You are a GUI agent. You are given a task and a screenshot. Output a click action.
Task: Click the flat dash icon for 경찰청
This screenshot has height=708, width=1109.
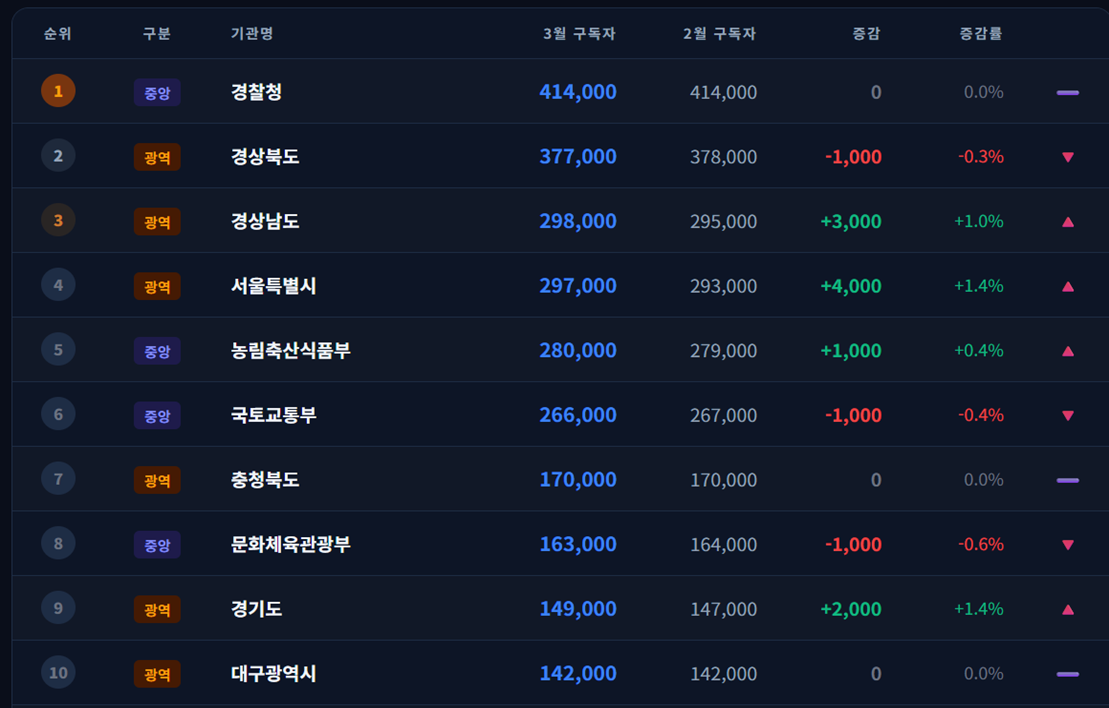click(x=1067, y=93)
